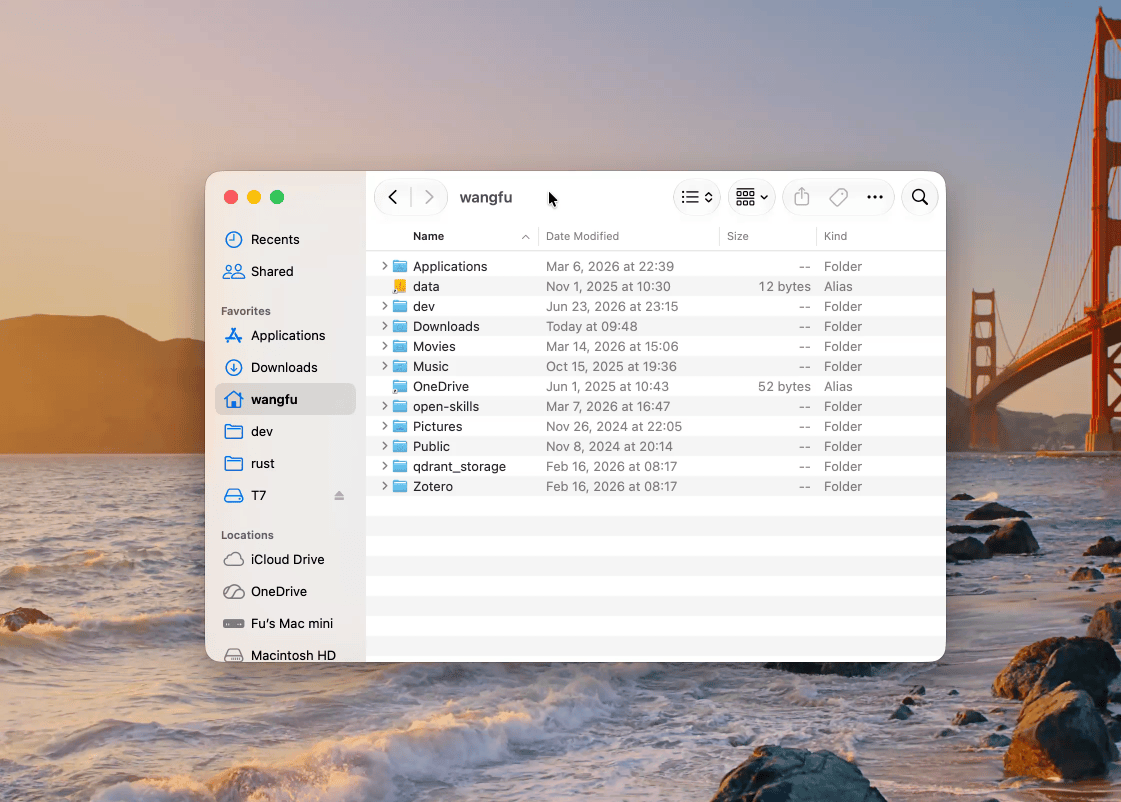
Task: Sort by the Kind column header
Action: [x=834, y=236]
